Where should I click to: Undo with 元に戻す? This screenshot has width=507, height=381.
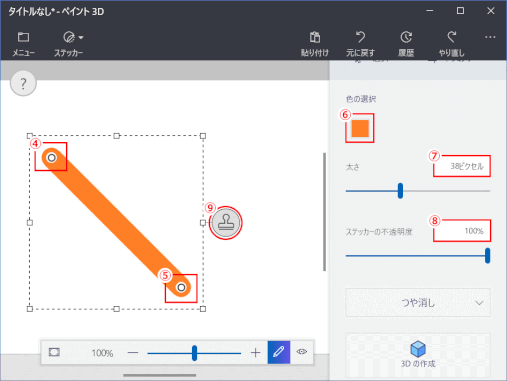tap(360, 44)
